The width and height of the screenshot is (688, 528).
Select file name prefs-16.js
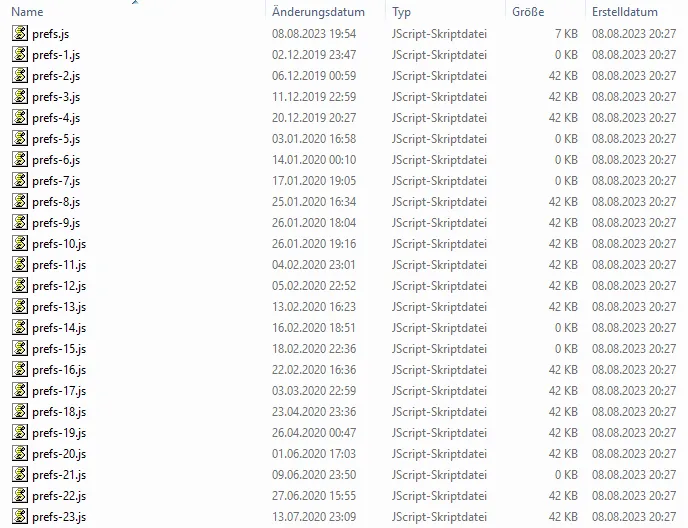59,370
